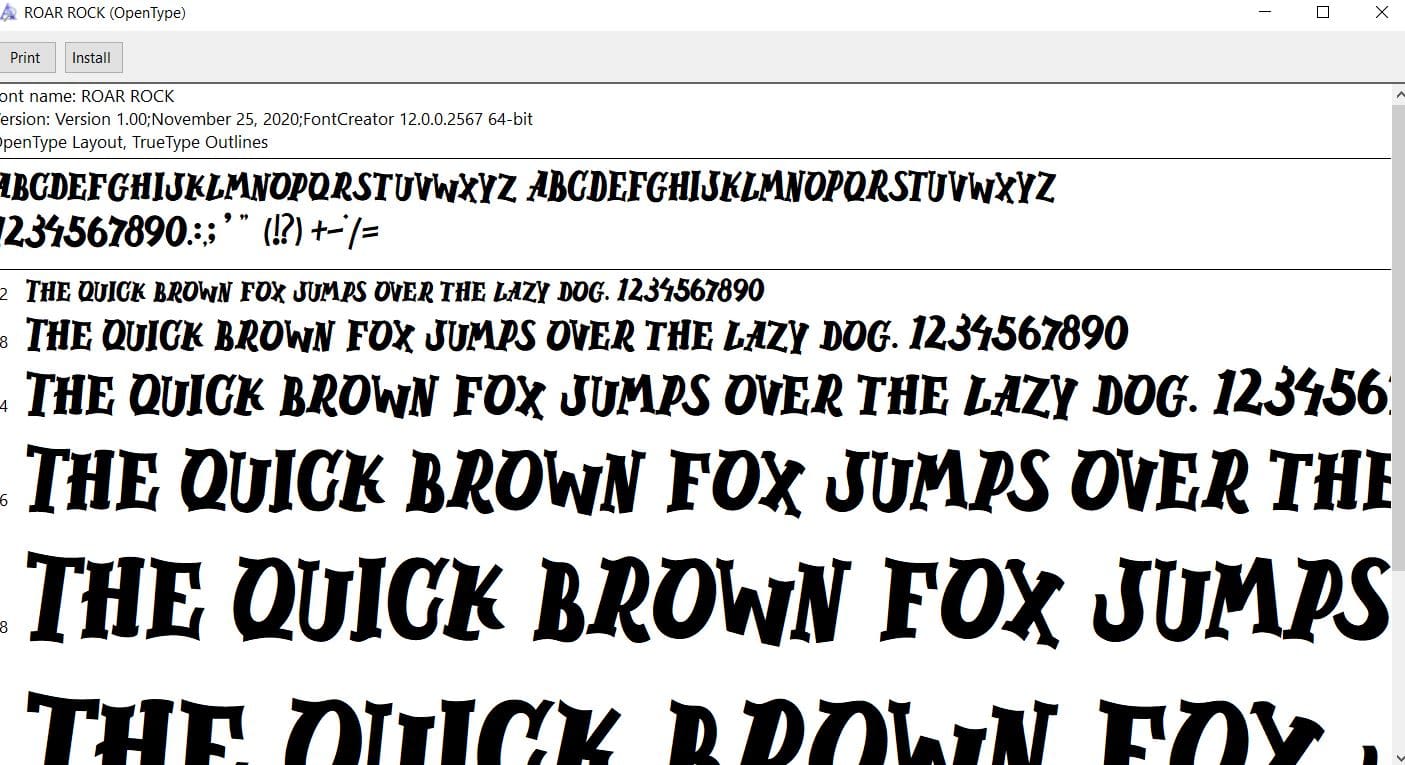Image resolution: width=1405 pixels, height=765 pixels.
Task: Select the 'Font name: ROAR ROCK' line
Action: click(86, 96)
